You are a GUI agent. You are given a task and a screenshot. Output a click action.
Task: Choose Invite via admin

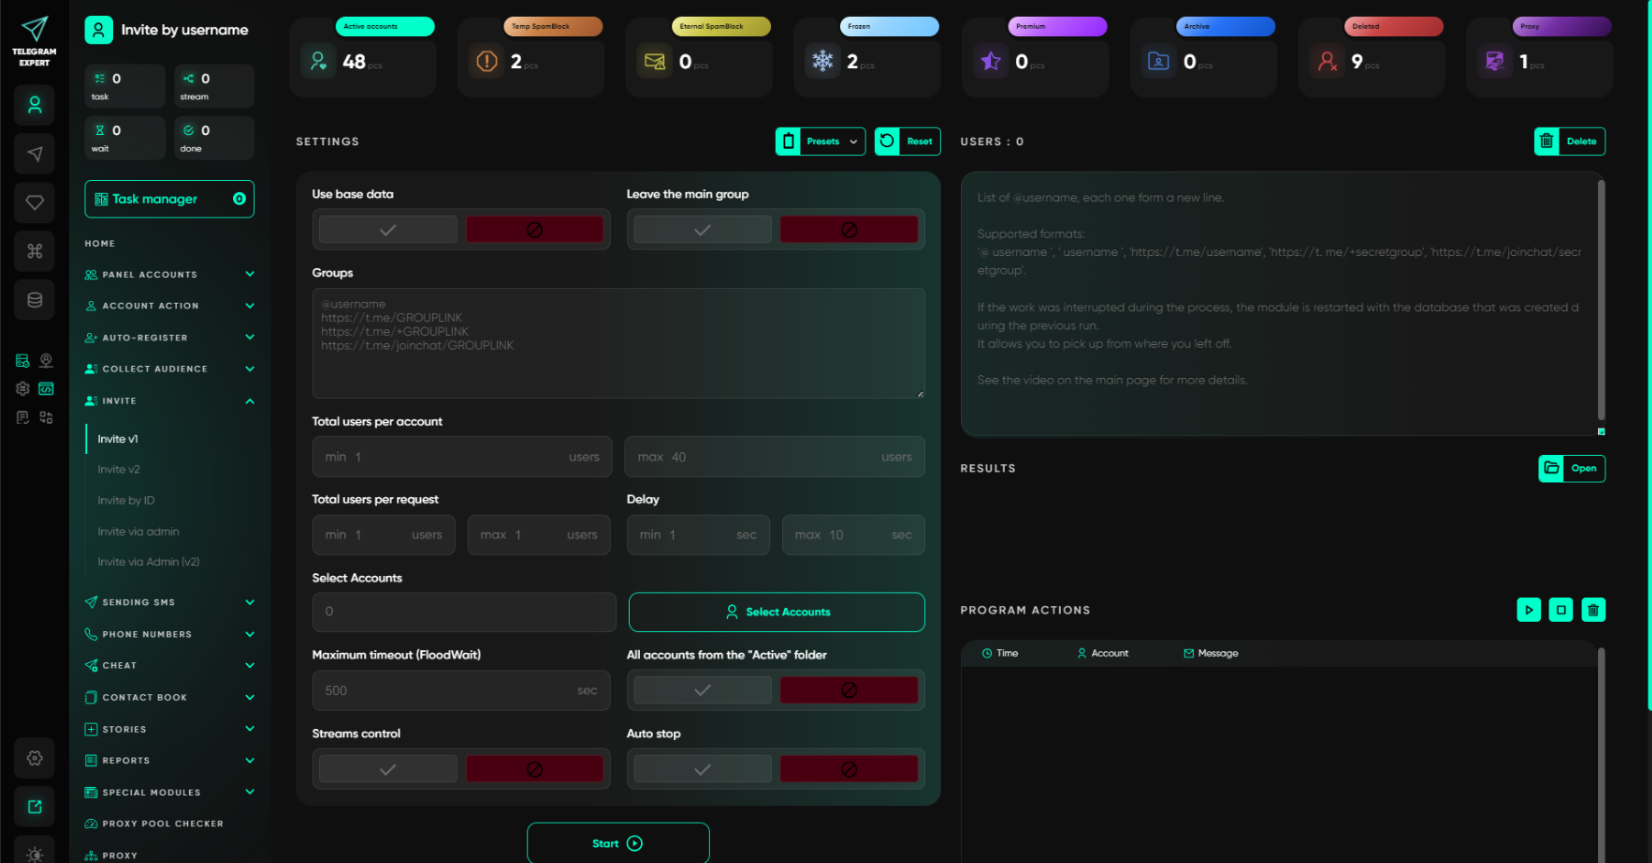click(138, 531)
